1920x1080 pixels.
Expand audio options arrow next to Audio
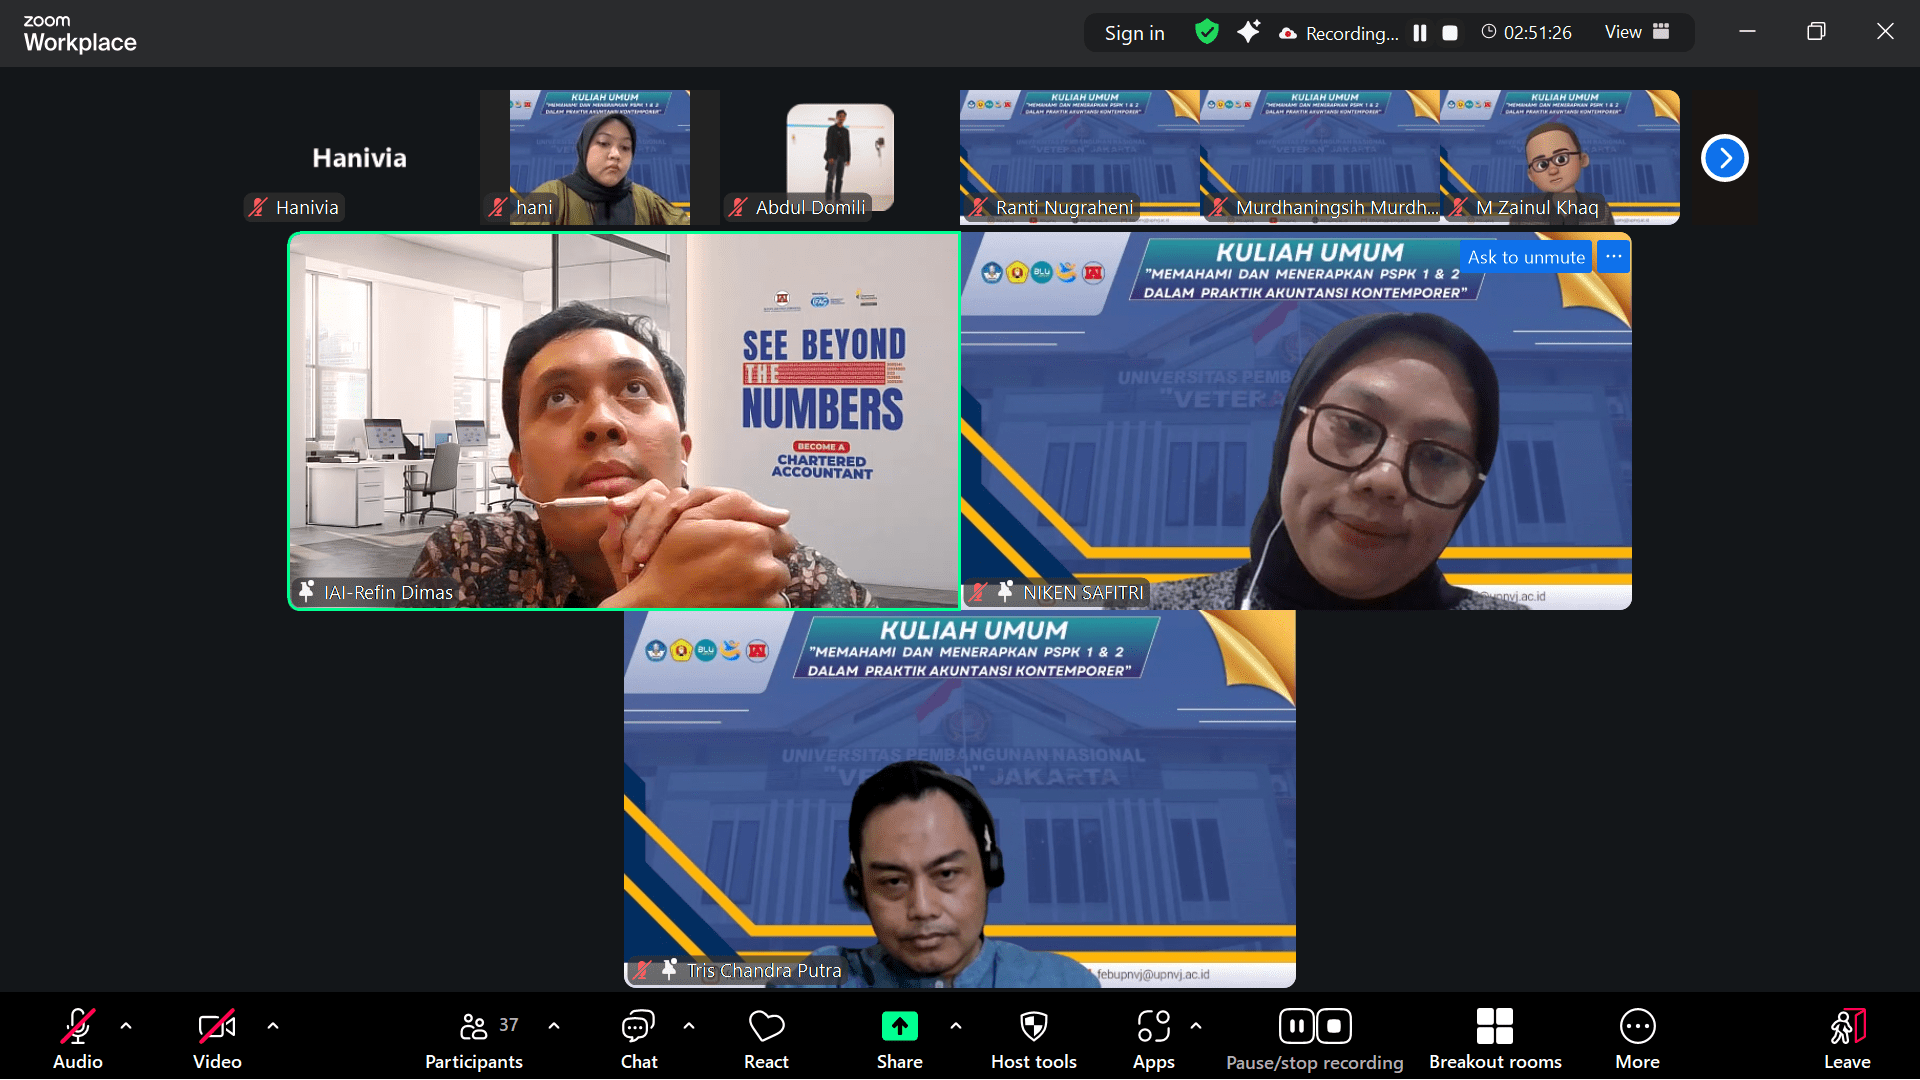(x=126, y=1026)
